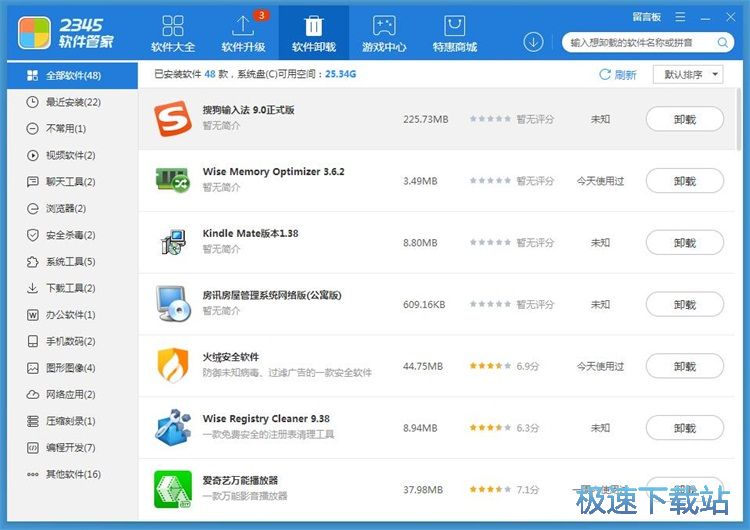
Task: Select the 软件卸载 uninstall tab
Action: [x=314, y=33]
